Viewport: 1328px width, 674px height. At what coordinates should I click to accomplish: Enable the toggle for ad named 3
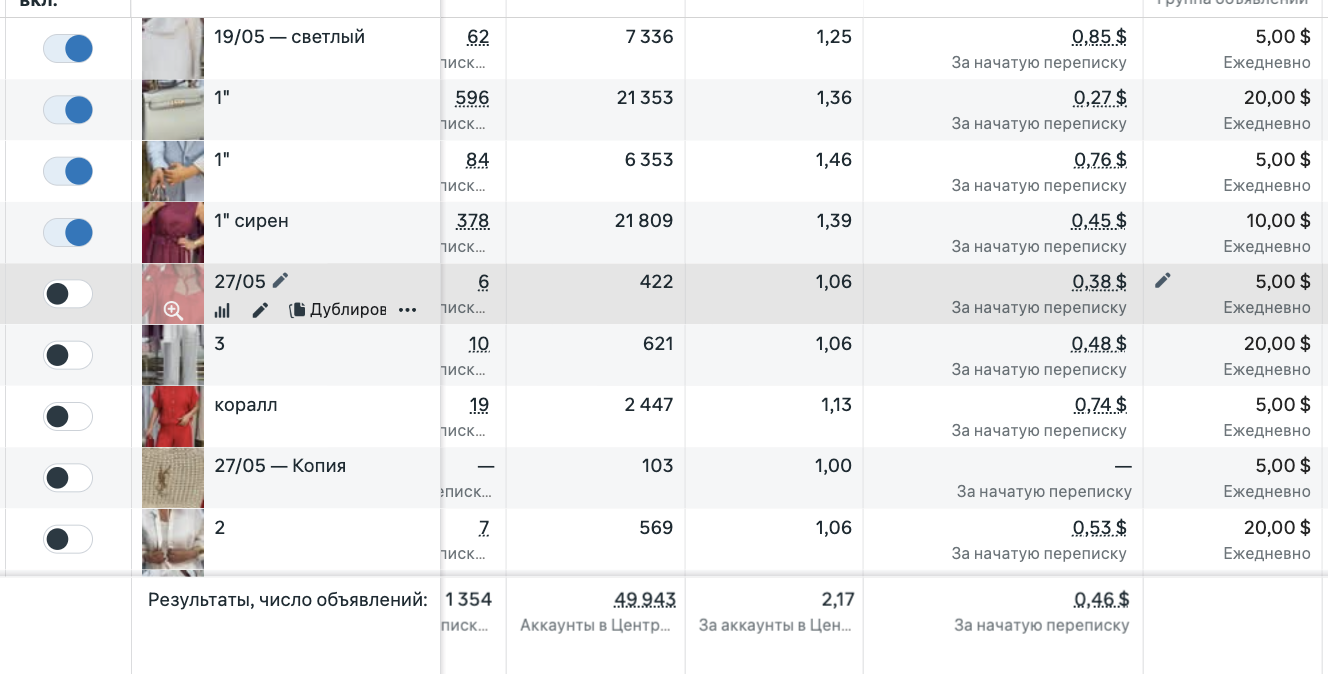(68, 355)
